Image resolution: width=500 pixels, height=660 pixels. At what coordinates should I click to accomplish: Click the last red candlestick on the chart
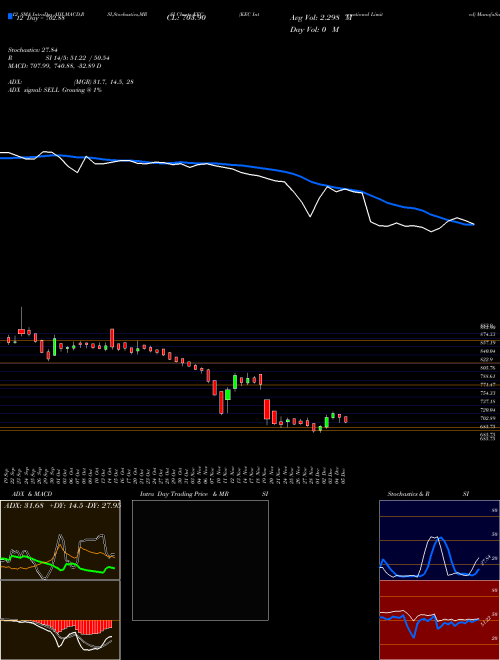346,419
